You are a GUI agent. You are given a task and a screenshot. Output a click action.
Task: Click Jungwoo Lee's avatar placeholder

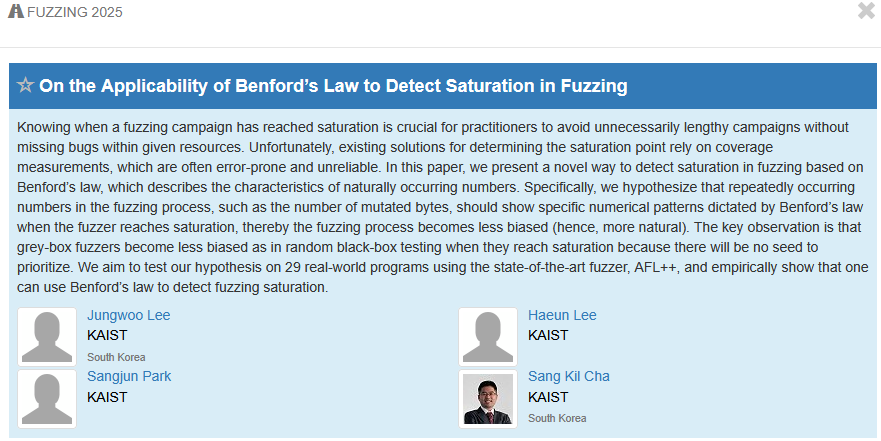(47, 337)
